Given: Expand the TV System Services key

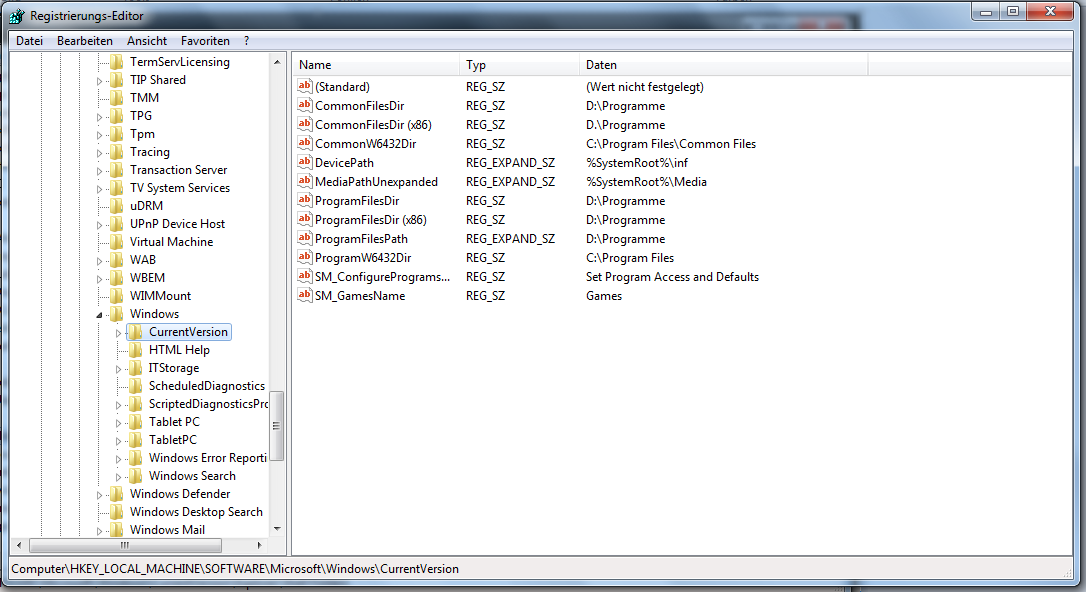Looking at the screenshot, I should tap(99, 189).
